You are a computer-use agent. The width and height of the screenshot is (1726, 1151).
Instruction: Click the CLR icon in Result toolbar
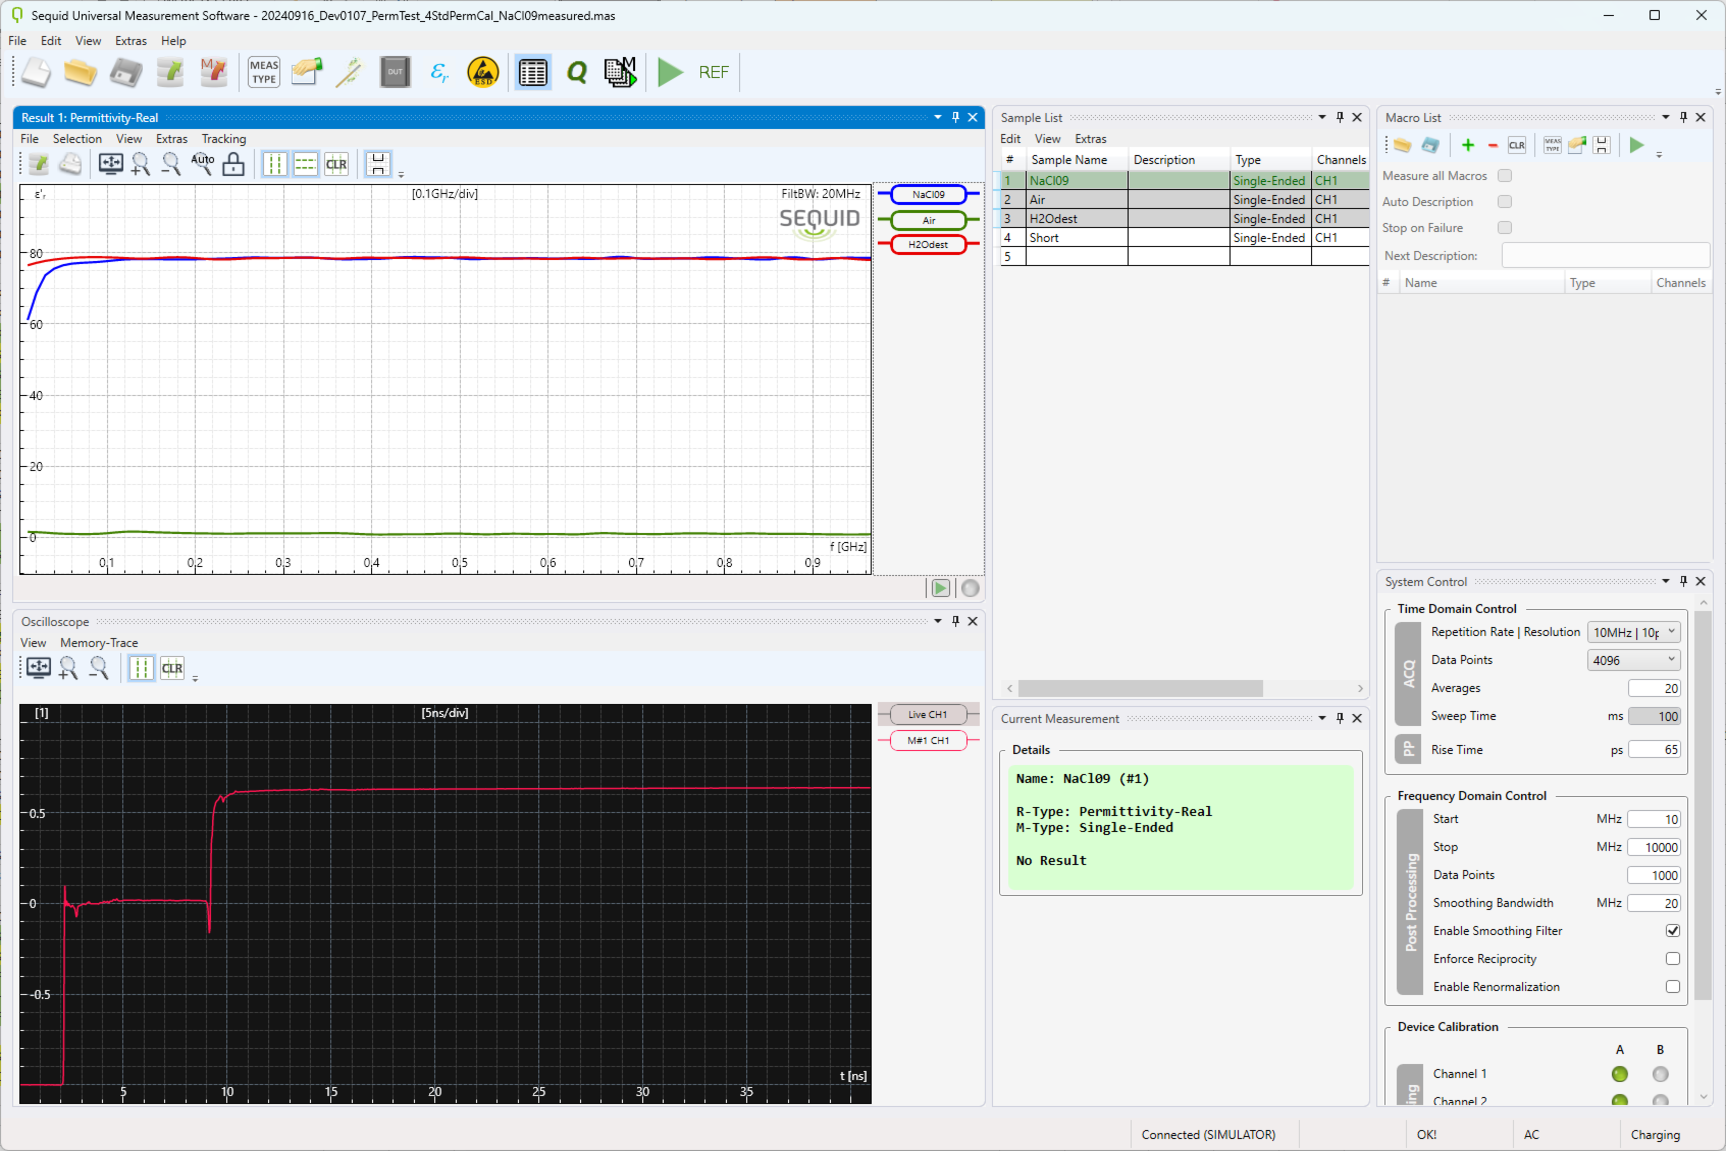click(x=337, y=165)
